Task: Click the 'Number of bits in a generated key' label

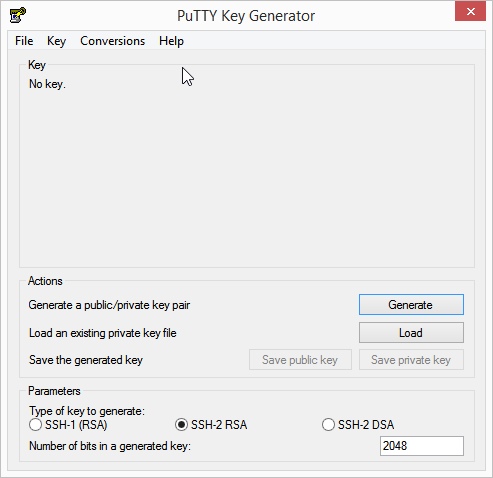Action: pos(110,446)
